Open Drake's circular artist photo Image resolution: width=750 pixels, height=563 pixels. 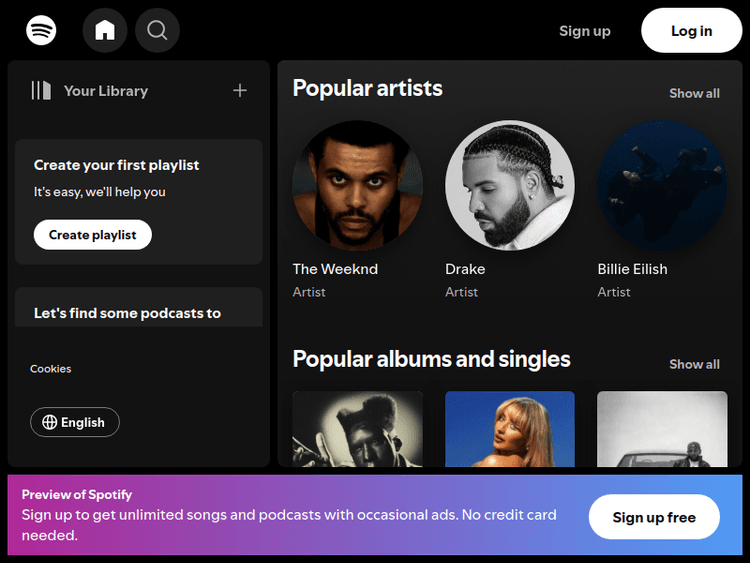pos(510,186)
